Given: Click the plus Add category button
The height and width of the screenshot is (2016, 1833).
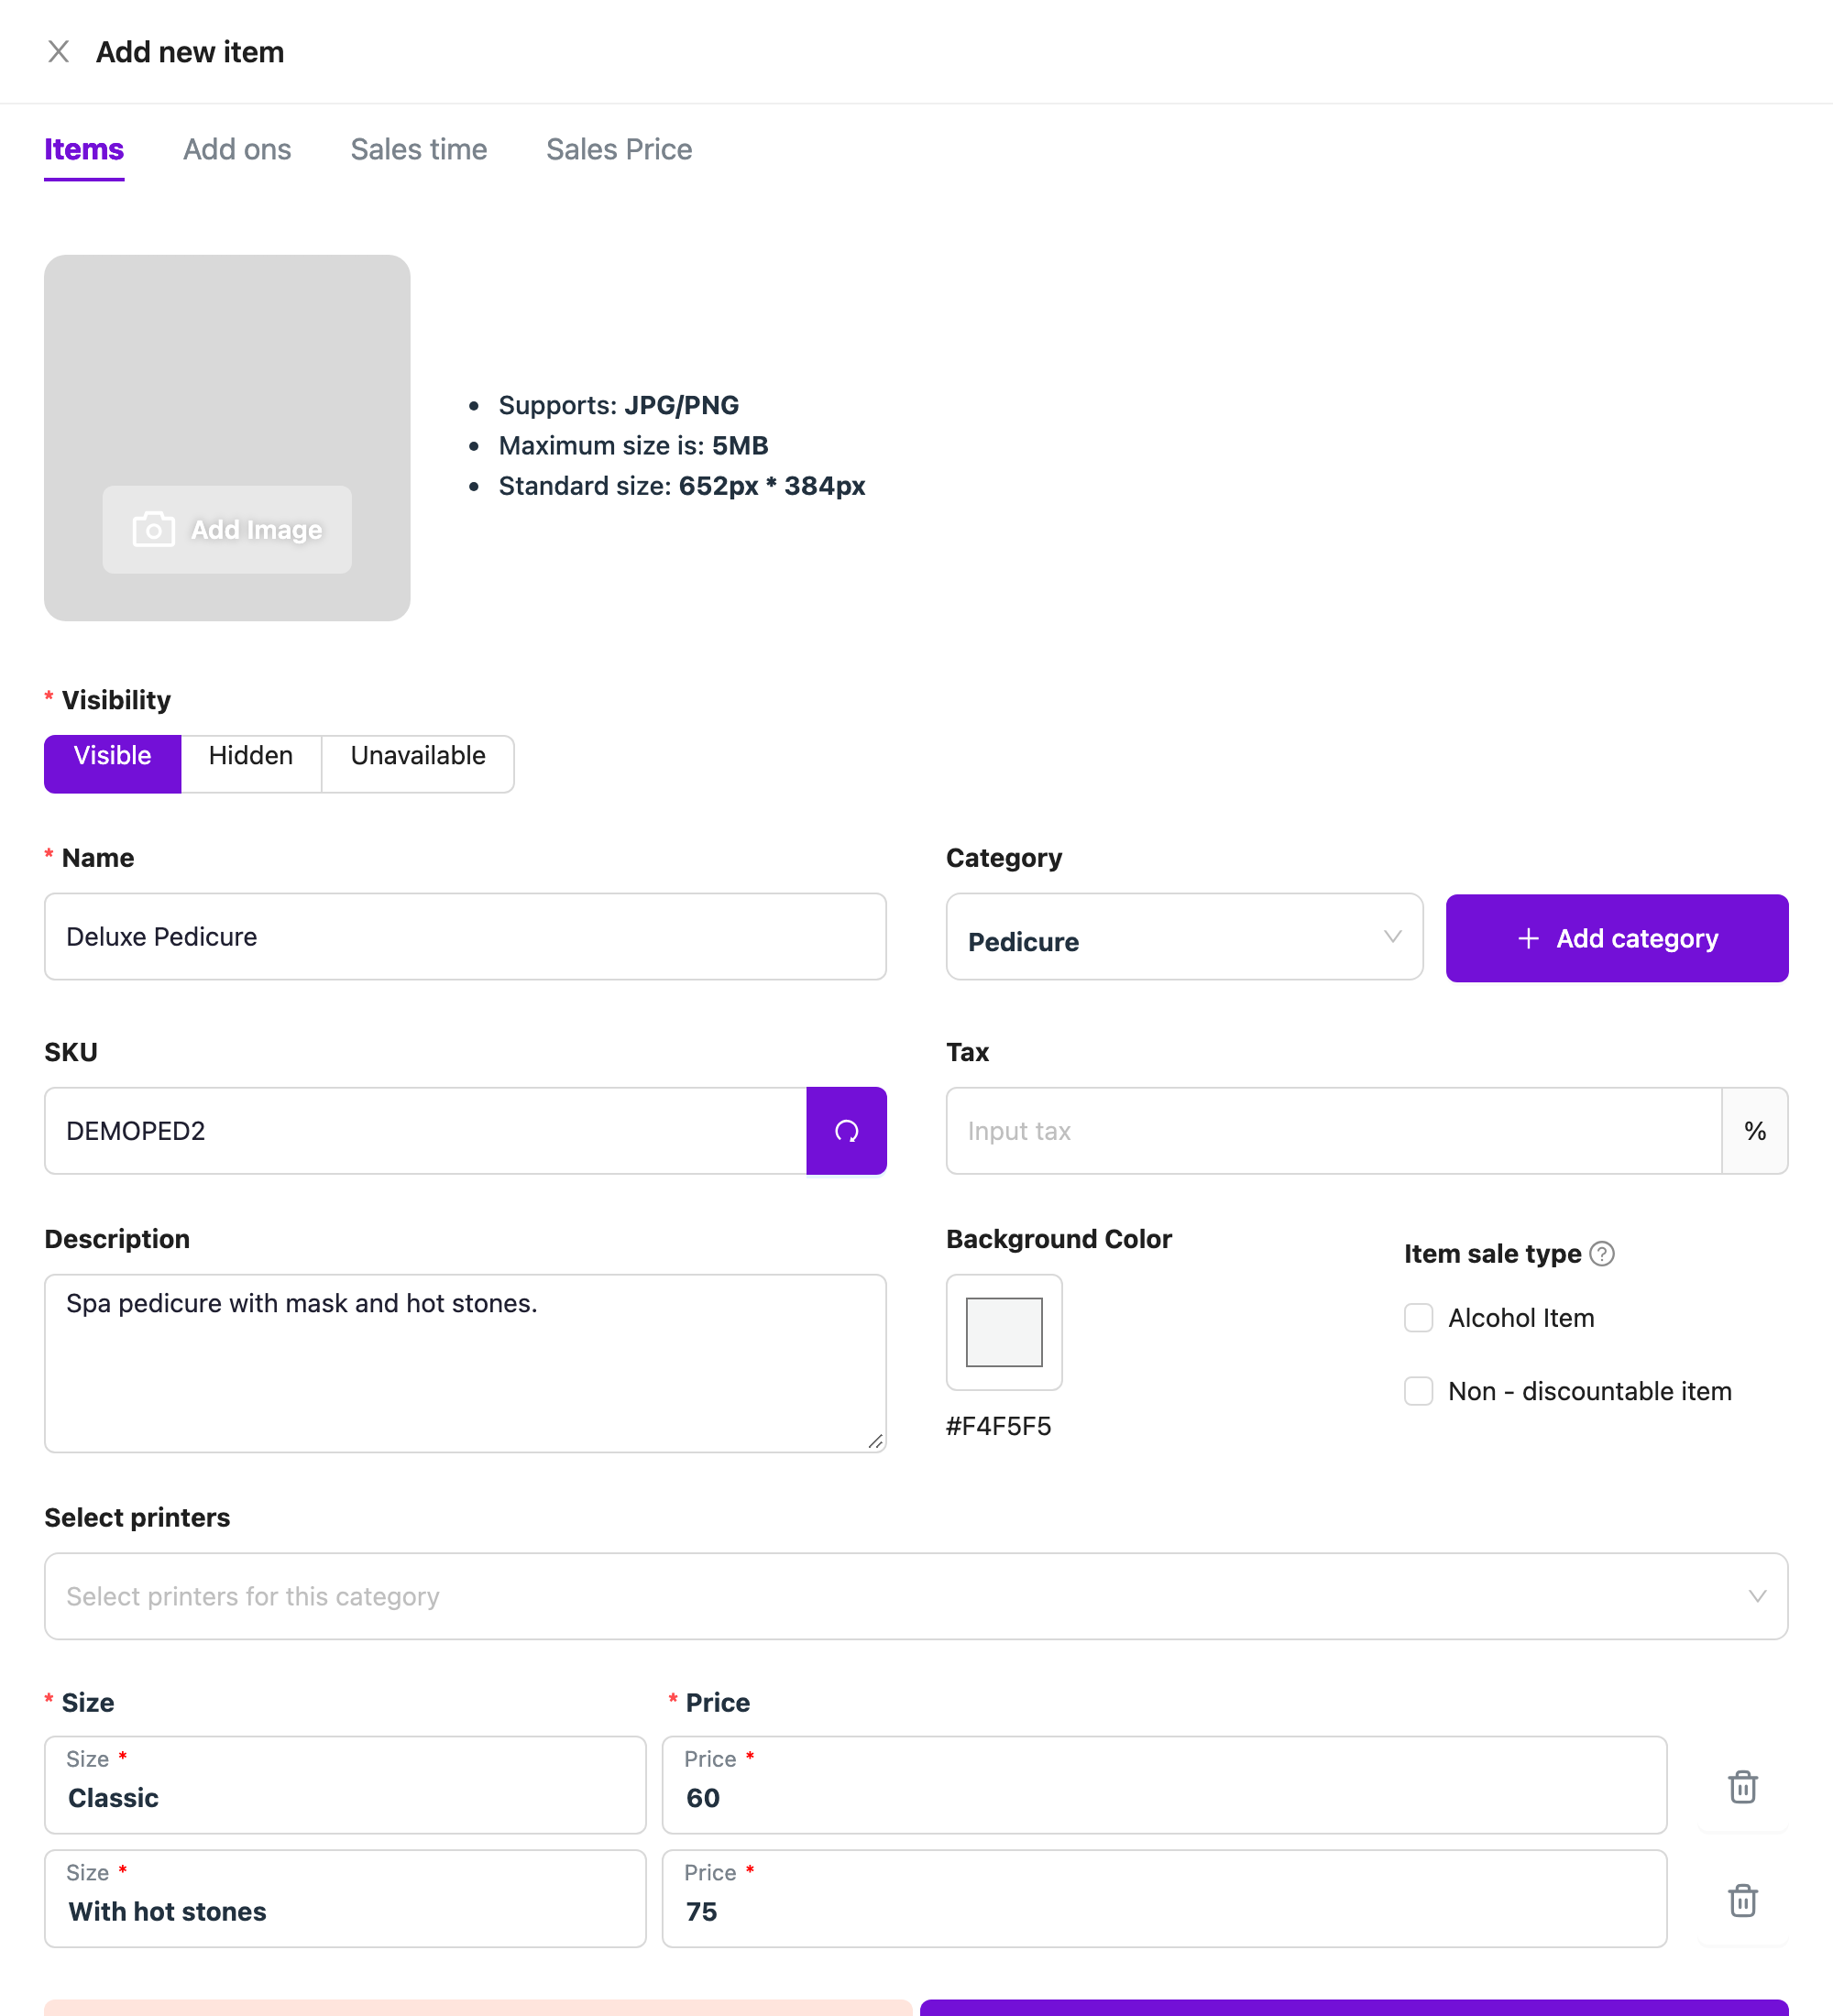Looking at the screenshot, I should (1617, 938).
